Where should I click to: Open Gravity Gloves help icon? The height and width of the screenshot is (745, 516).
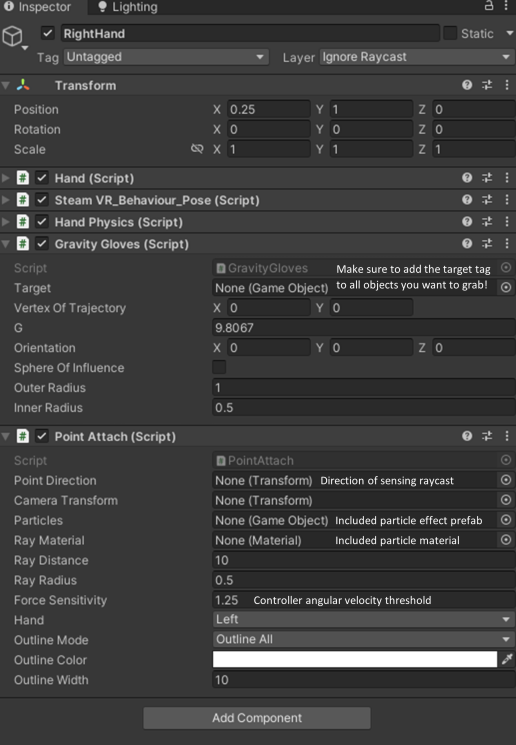(467, 244)
